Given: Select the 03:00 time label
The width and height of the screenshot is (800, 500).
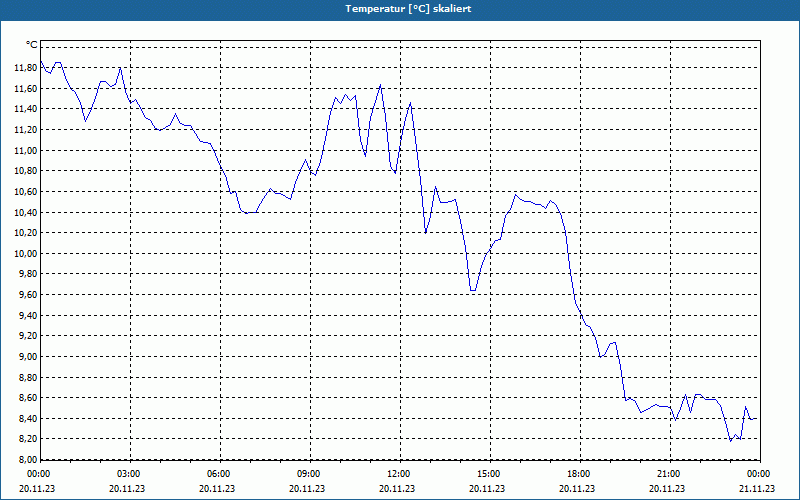Looking at the screenshot, I should [128, 473].
